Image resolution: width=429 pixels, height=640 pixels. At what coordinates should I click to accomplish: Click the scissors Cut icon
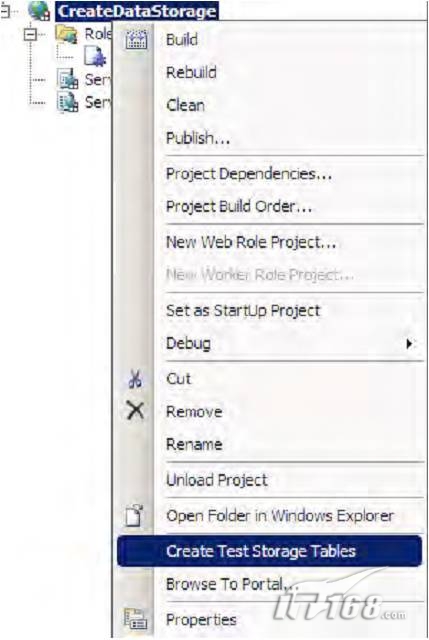click(x=135, y=379)
